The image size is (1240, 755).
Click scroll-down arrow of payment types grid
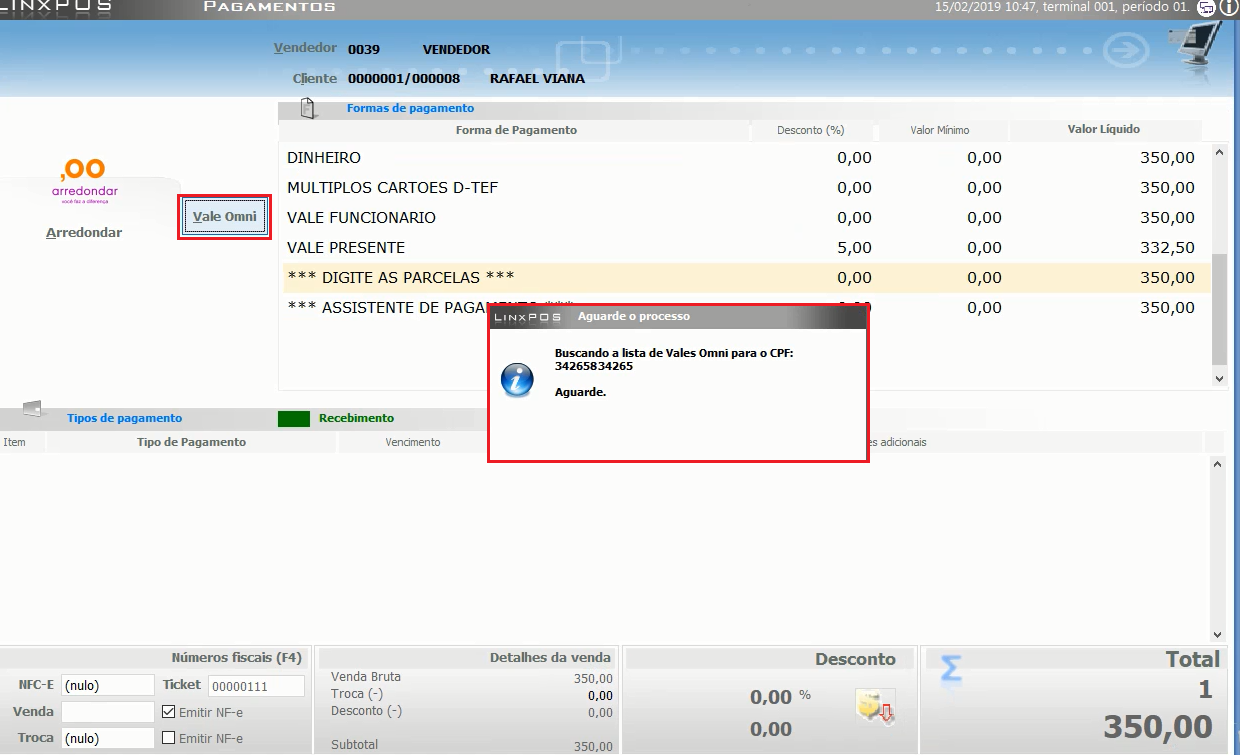point(1217,634)
